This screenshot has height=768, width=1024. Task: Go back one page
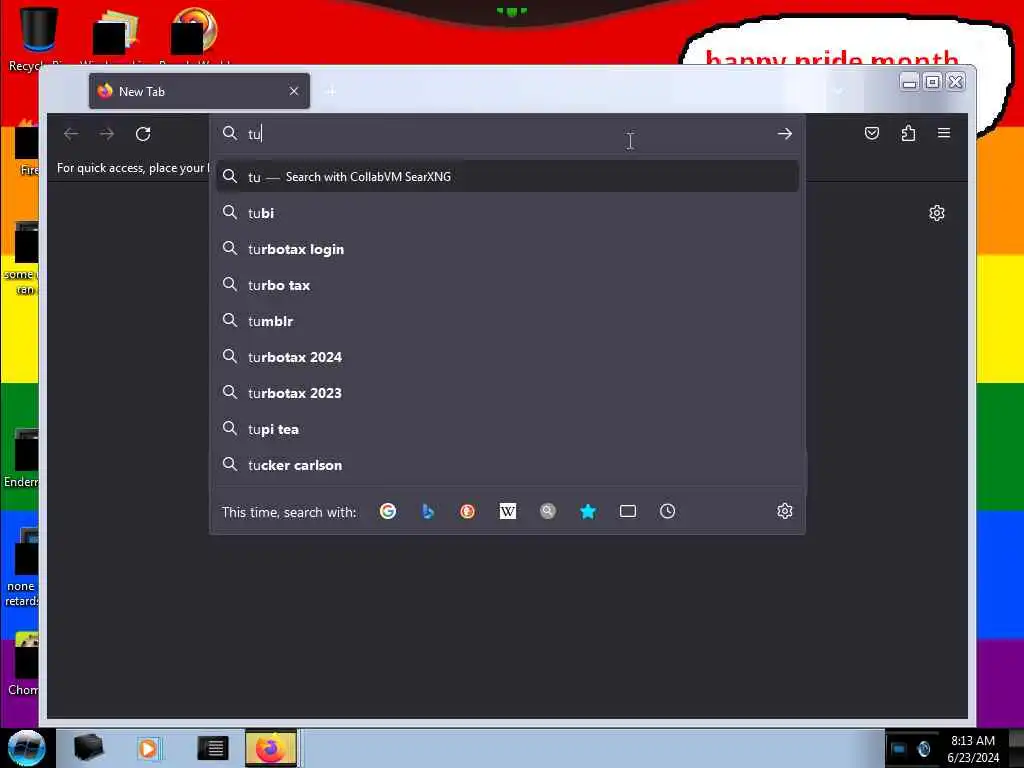click(x=71, y=134)
